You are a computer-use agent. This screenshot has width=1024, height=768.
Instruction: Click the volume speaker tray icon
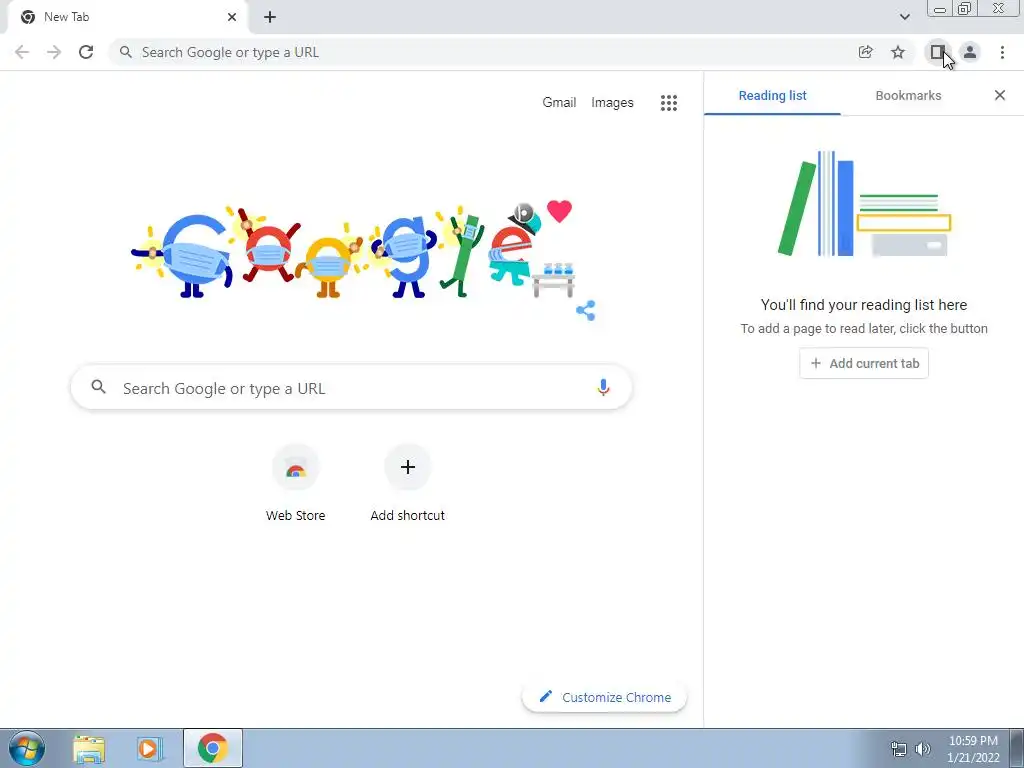click(x=922, y=748)
